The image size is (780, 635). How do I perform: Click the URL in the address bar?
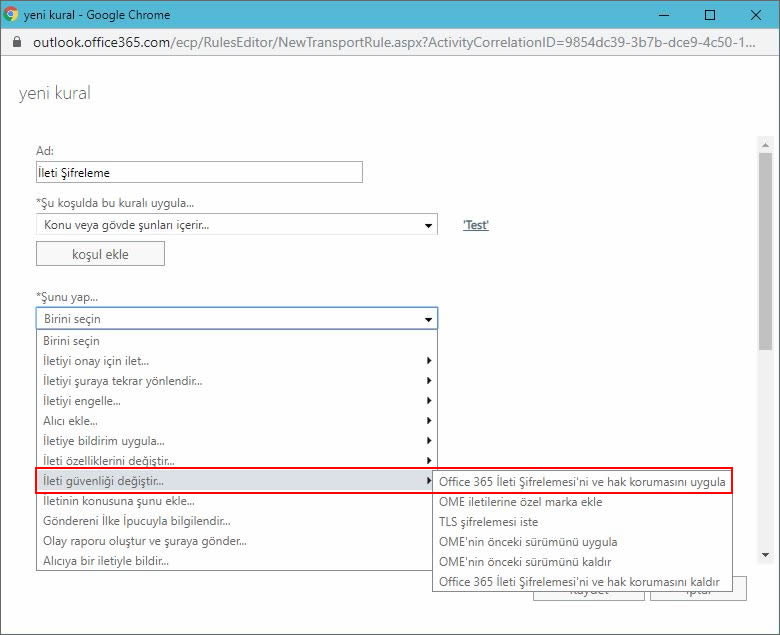pos(394,42)
